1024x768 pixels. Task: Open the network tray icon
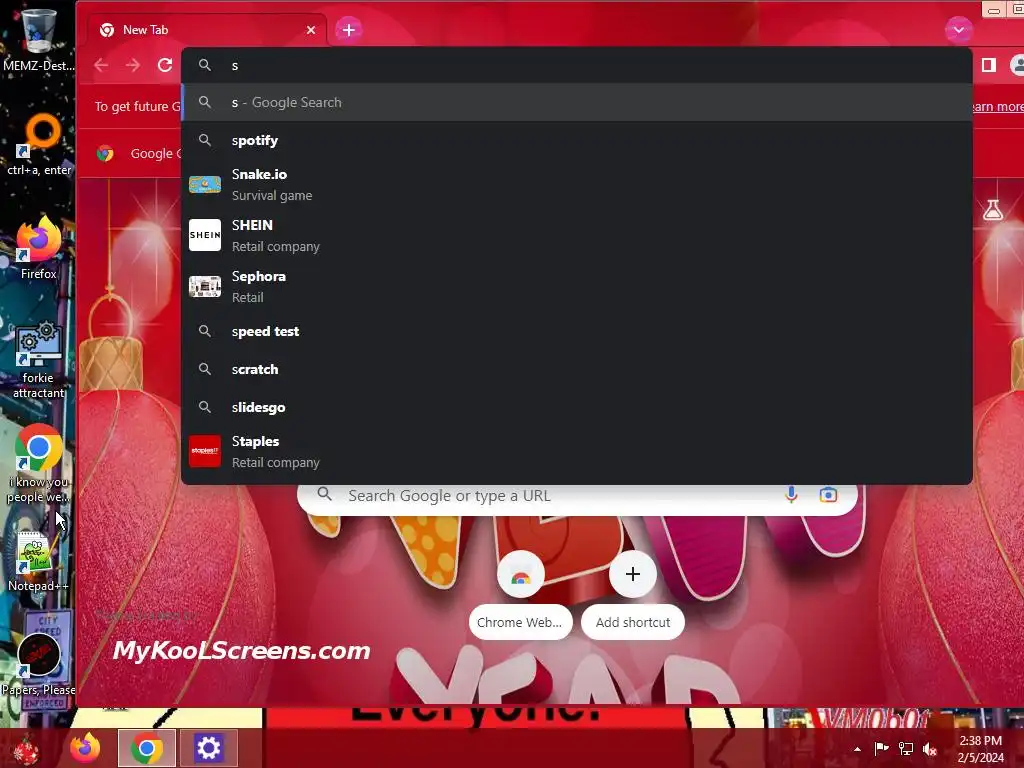click(x=906, y=748)
